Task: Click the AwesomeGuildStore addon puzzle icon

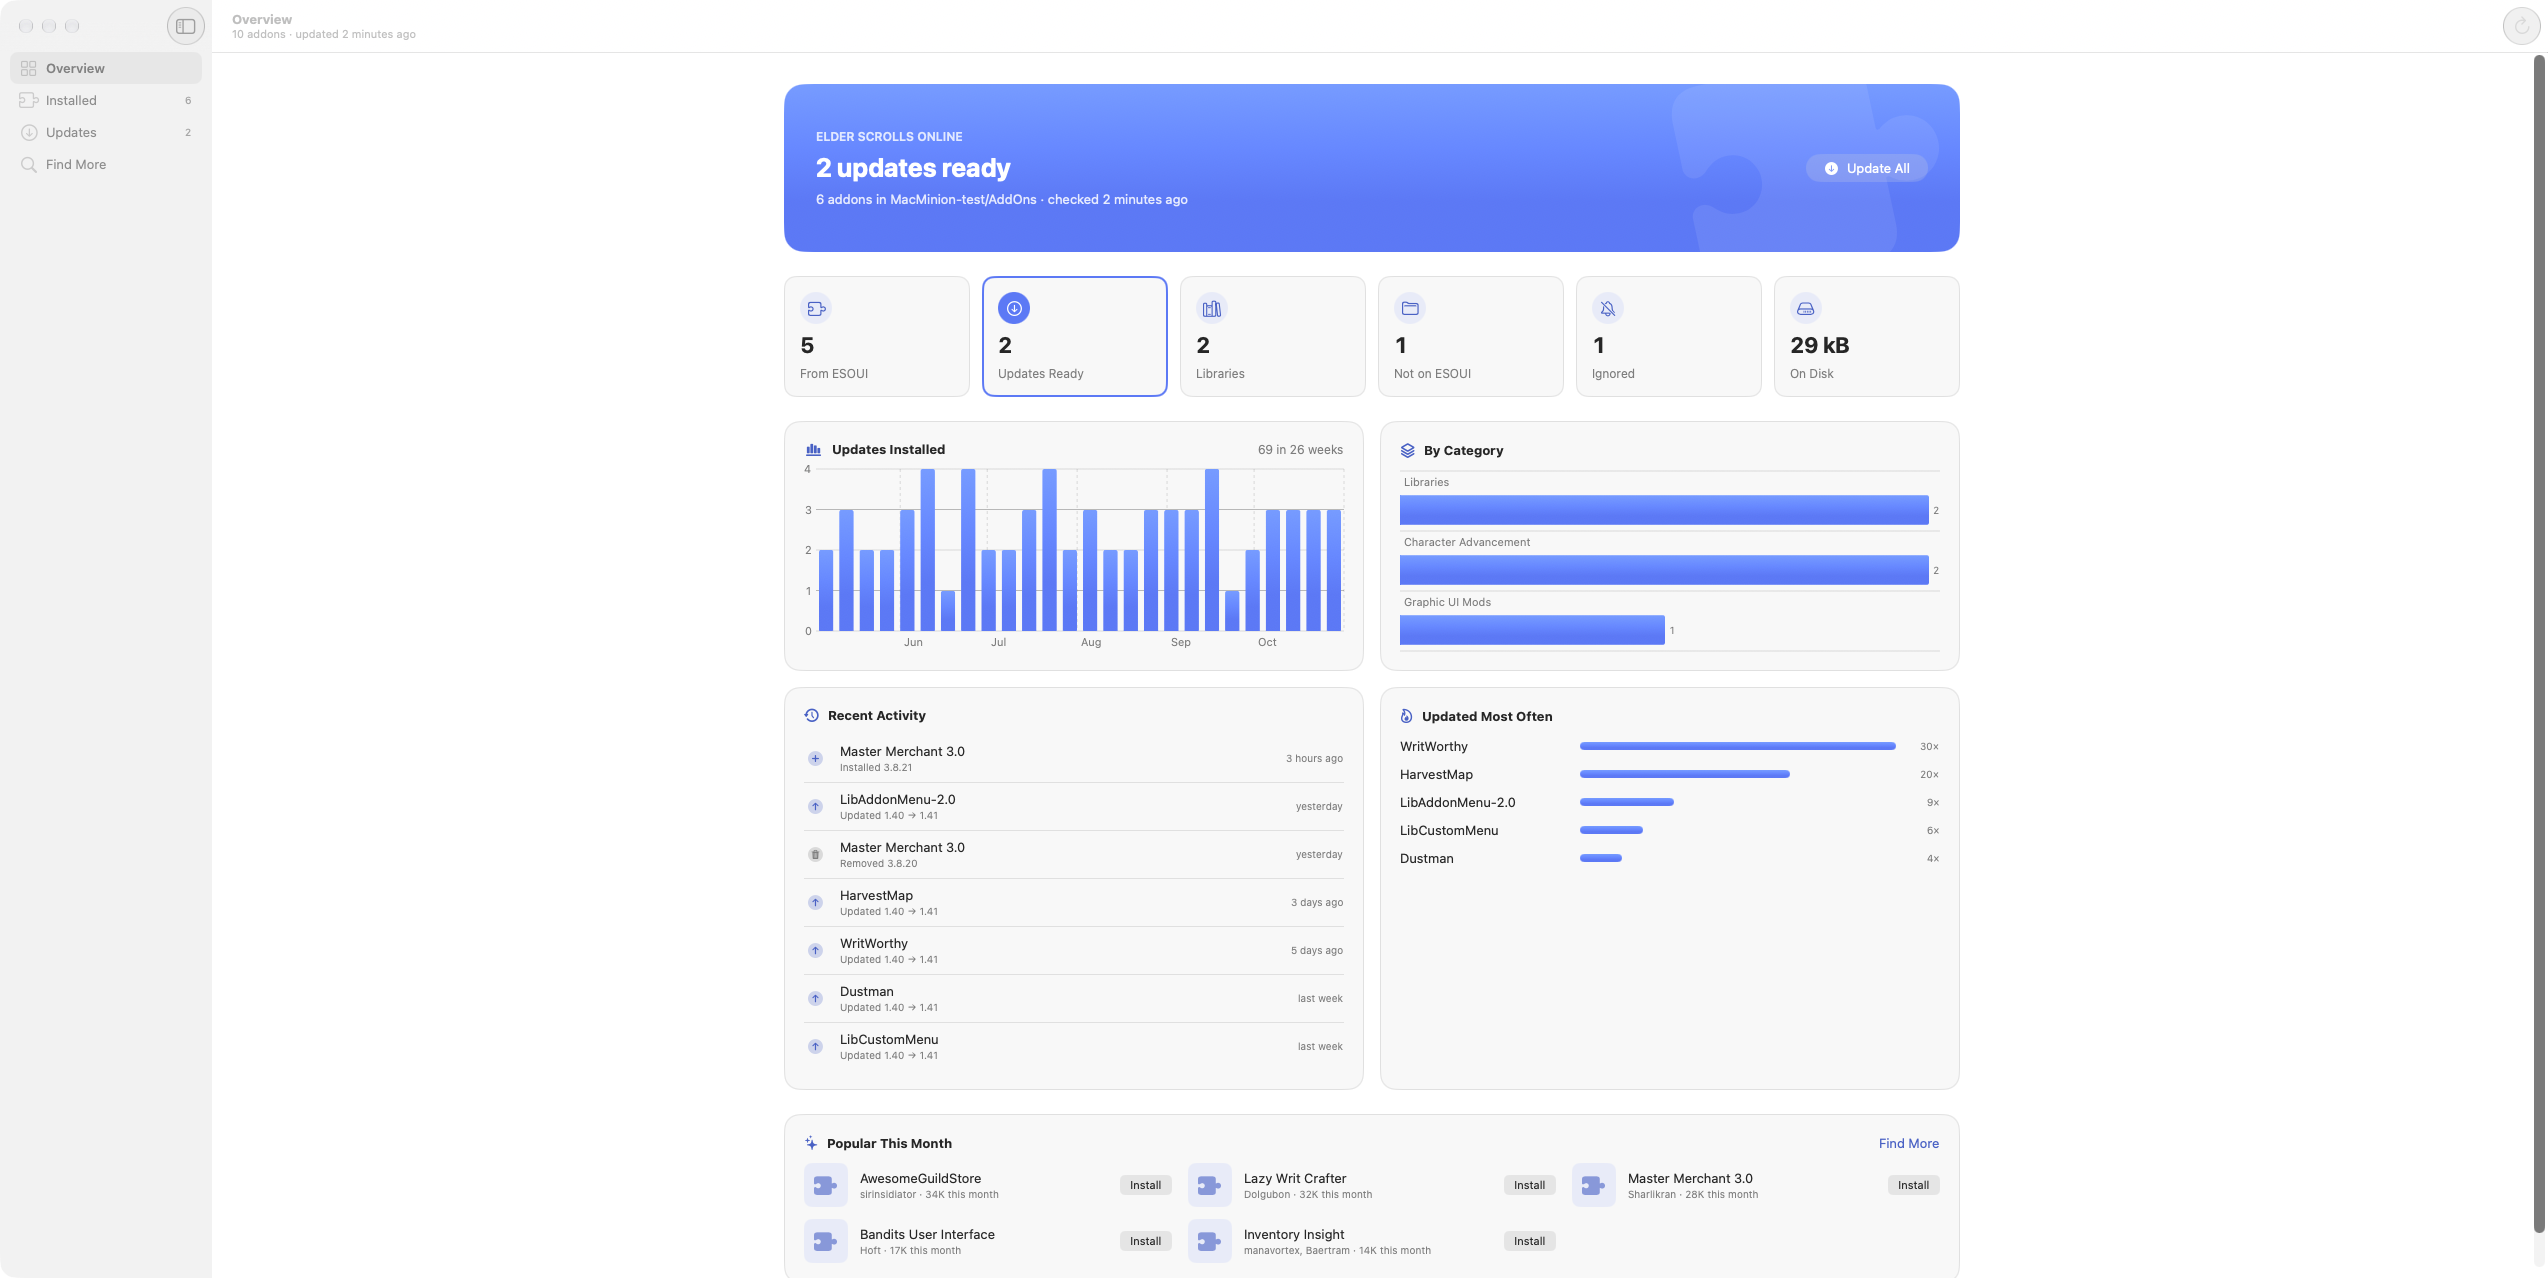Action: [826, 1185]
